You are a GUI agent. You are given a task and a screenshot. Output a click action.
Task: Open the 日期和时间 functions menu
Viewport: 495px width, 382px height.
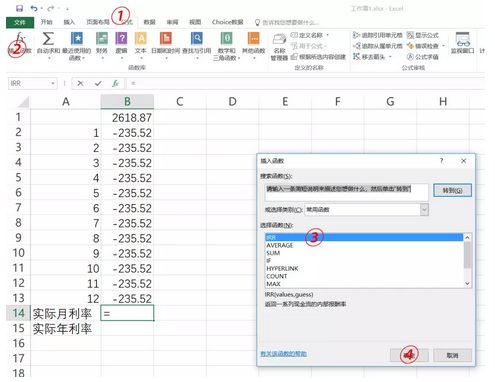166,45
